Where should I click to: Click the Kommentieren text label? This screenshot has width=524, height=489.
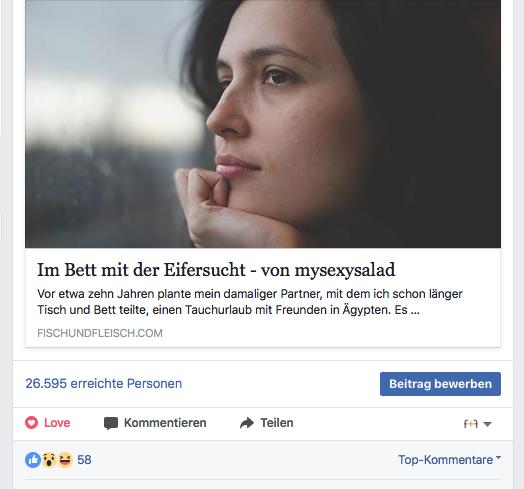click(165, 423)
